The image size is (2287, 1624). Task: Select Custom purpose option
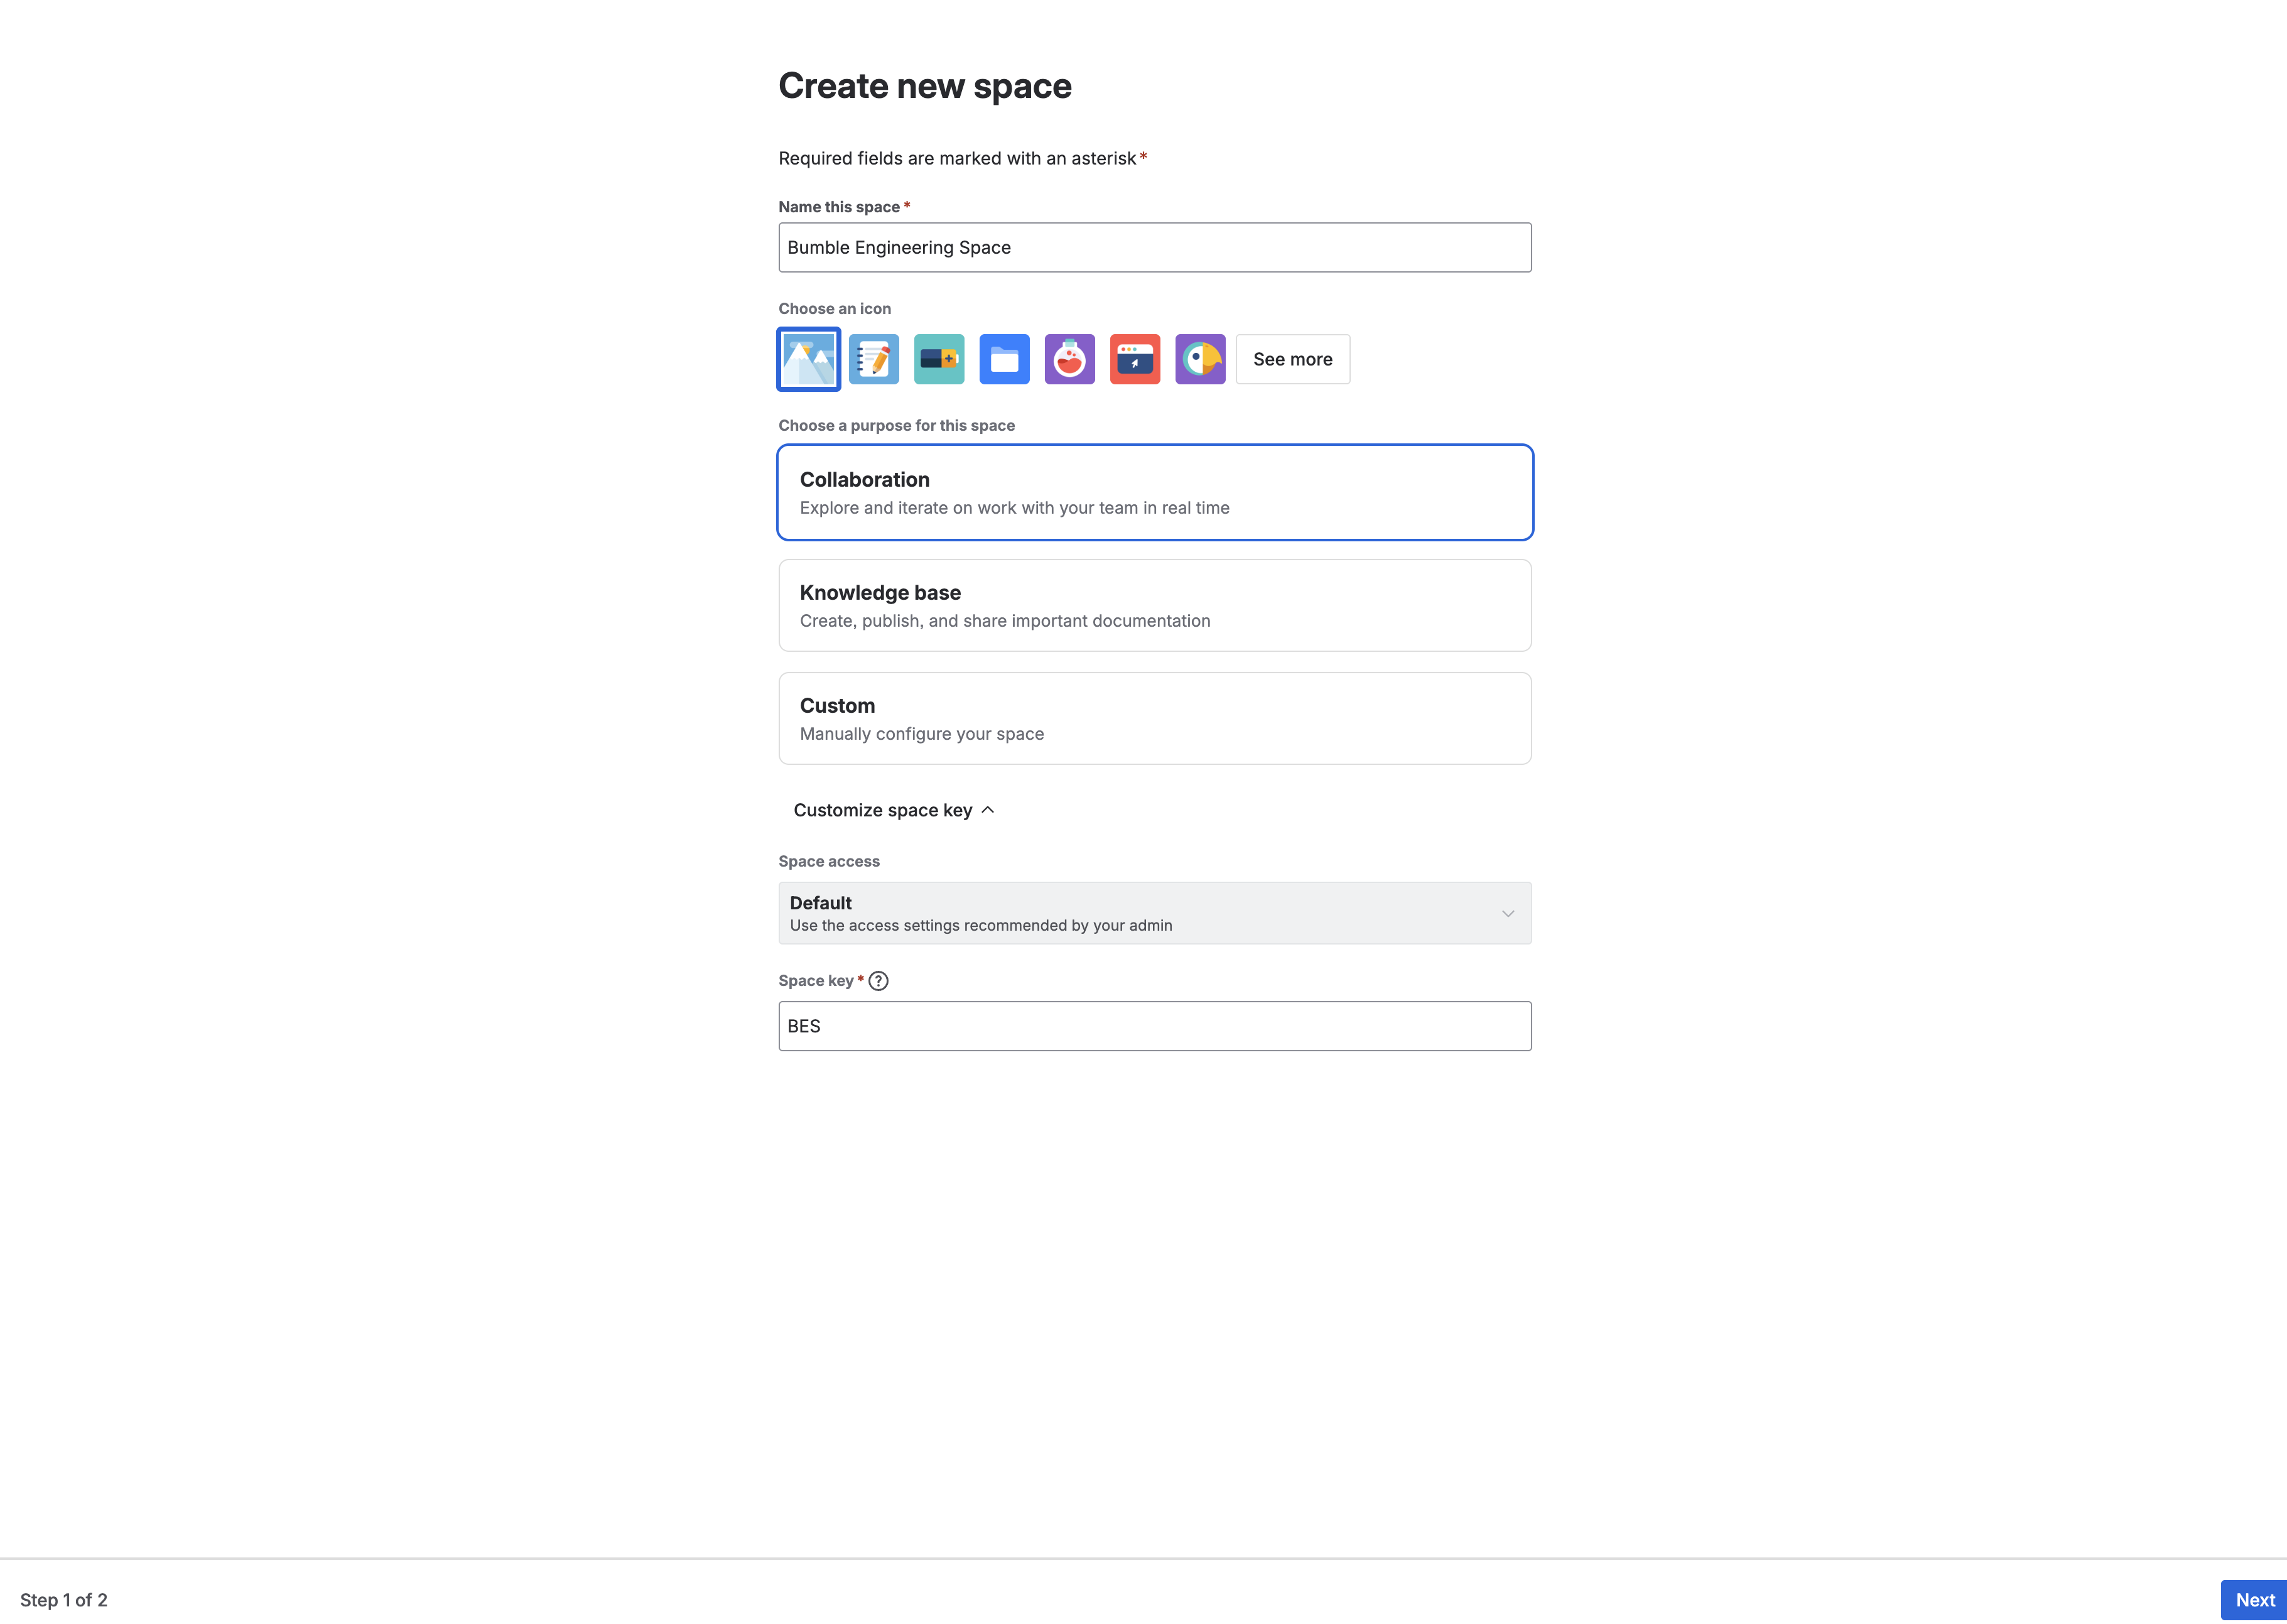(1155, 718)
